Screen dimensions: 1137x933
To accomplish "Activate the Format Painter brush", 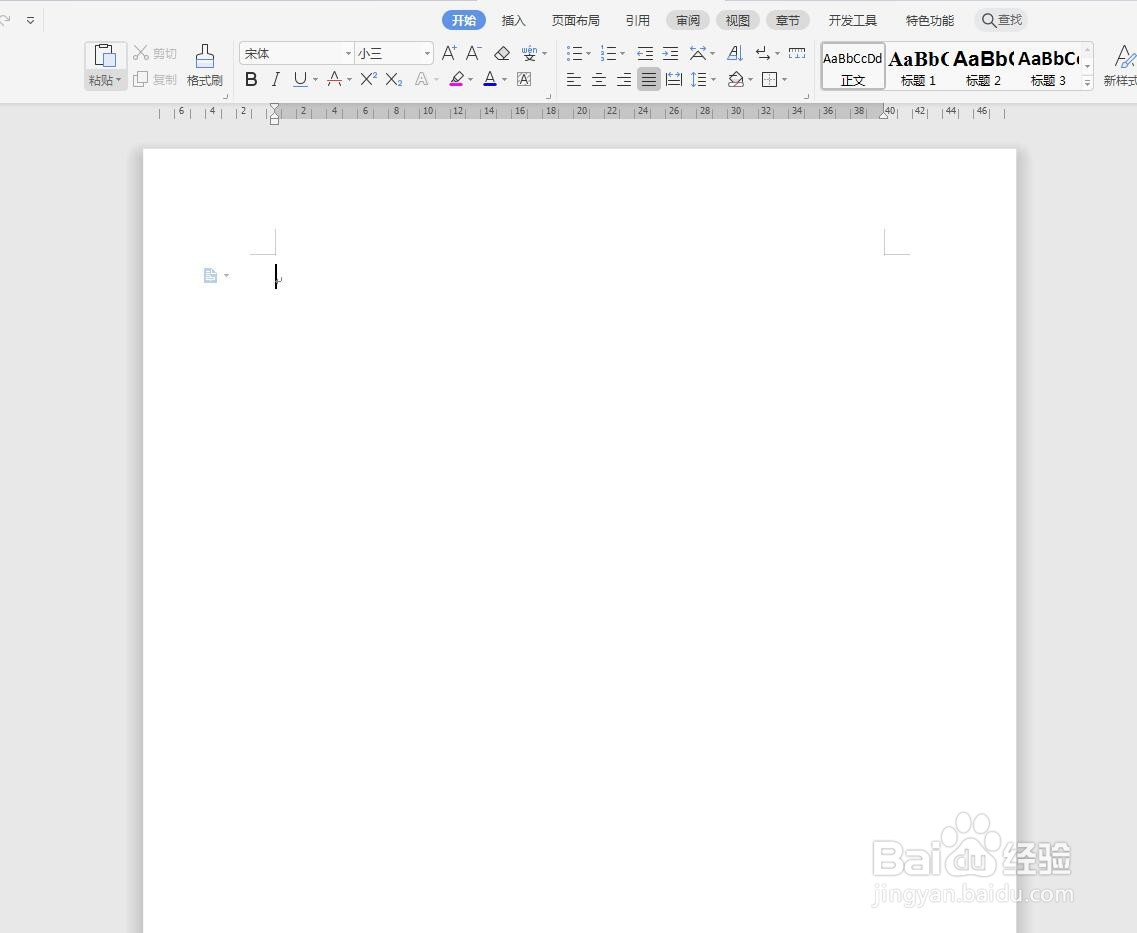I will click(x=204, y=66).
